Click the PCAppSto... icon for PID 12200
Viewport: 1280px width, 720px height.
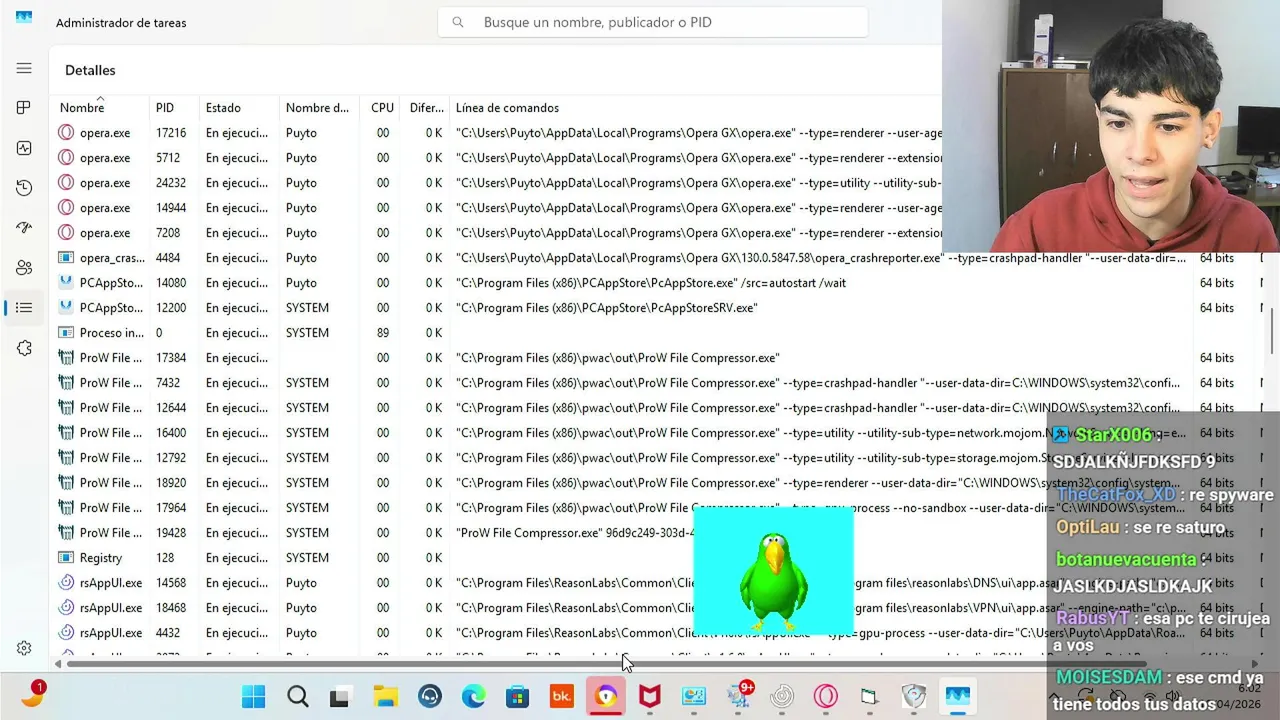tap(66, 308)
